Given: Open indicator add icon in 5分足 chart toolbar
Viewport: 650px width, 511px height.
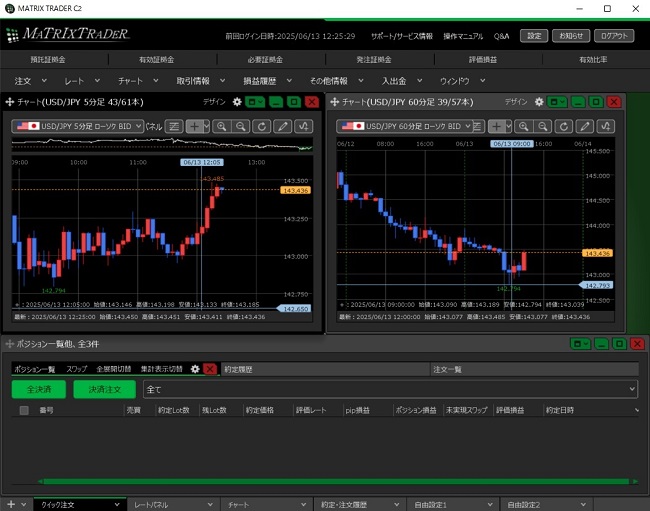Looking at the screenshot, I should click(303, 126).
